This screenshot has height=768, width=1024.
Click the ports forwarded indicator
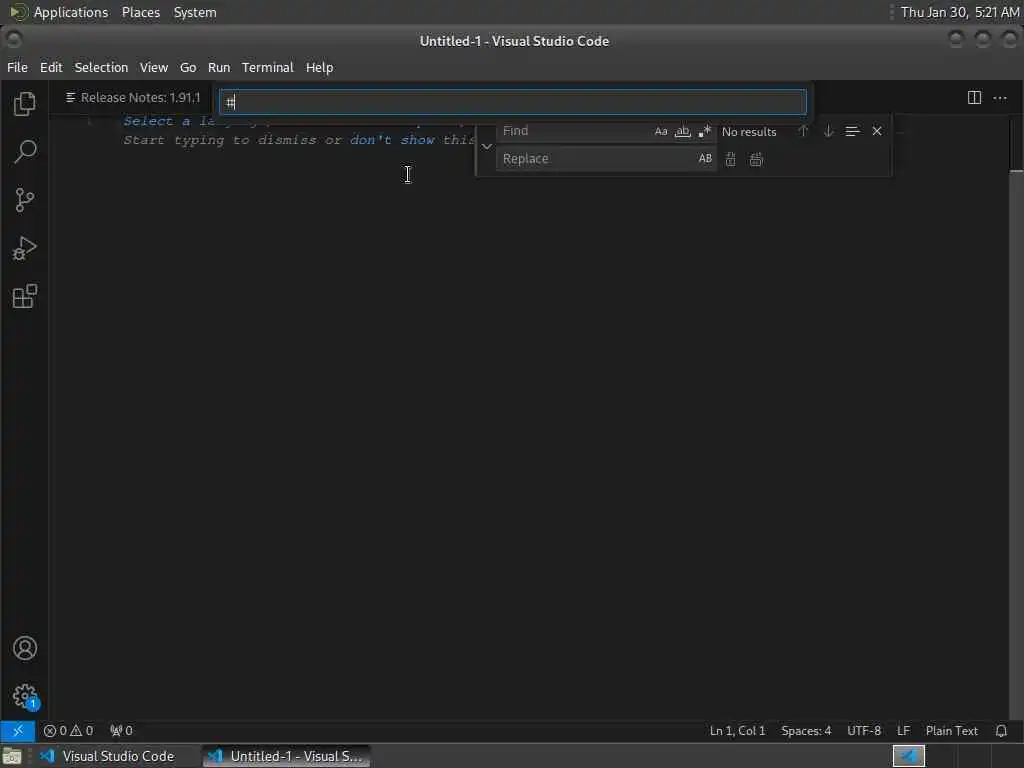[x=121, y=731]
